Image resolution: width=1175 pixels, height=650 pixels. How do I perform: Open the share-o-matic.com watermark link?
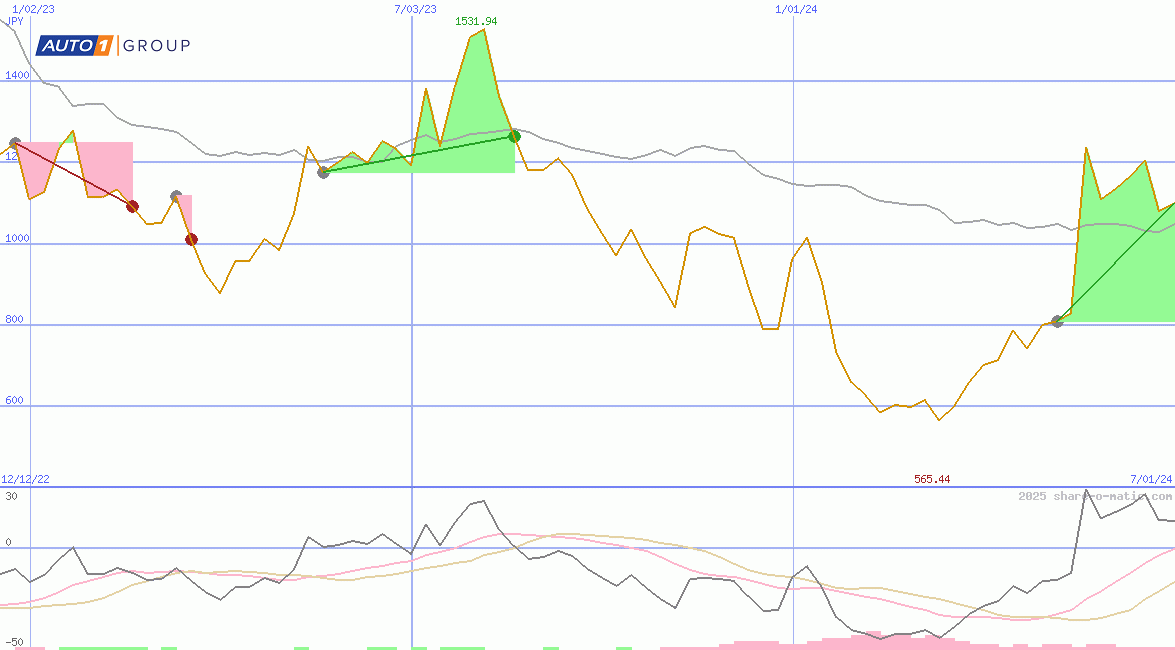[x=1095, y=496]
